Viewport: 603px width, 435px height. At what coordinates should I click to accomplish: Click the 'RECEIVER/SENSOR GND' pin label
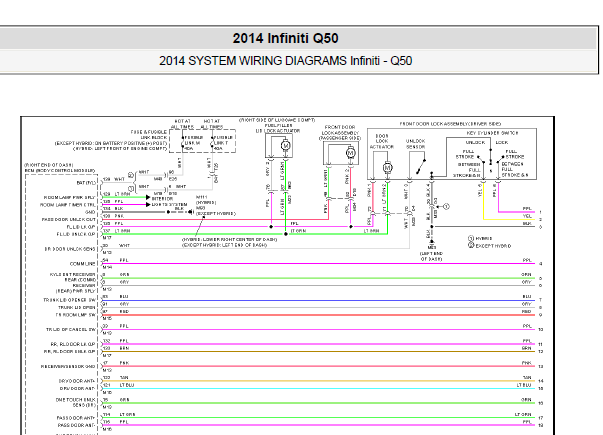(68, 367)
